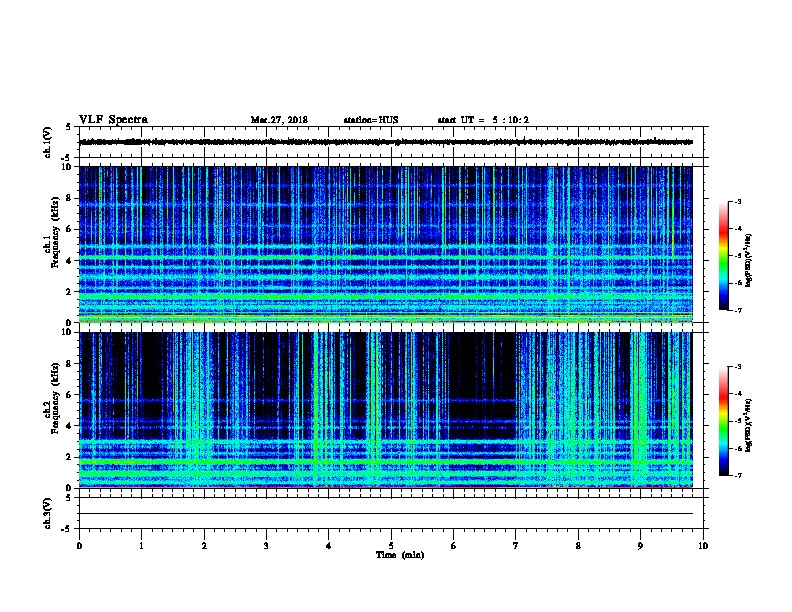Image resolution: width=792 pixels, height=612 pixels.
Task: Click the ch.1 spectrogram panel
Action: (386, 244)
